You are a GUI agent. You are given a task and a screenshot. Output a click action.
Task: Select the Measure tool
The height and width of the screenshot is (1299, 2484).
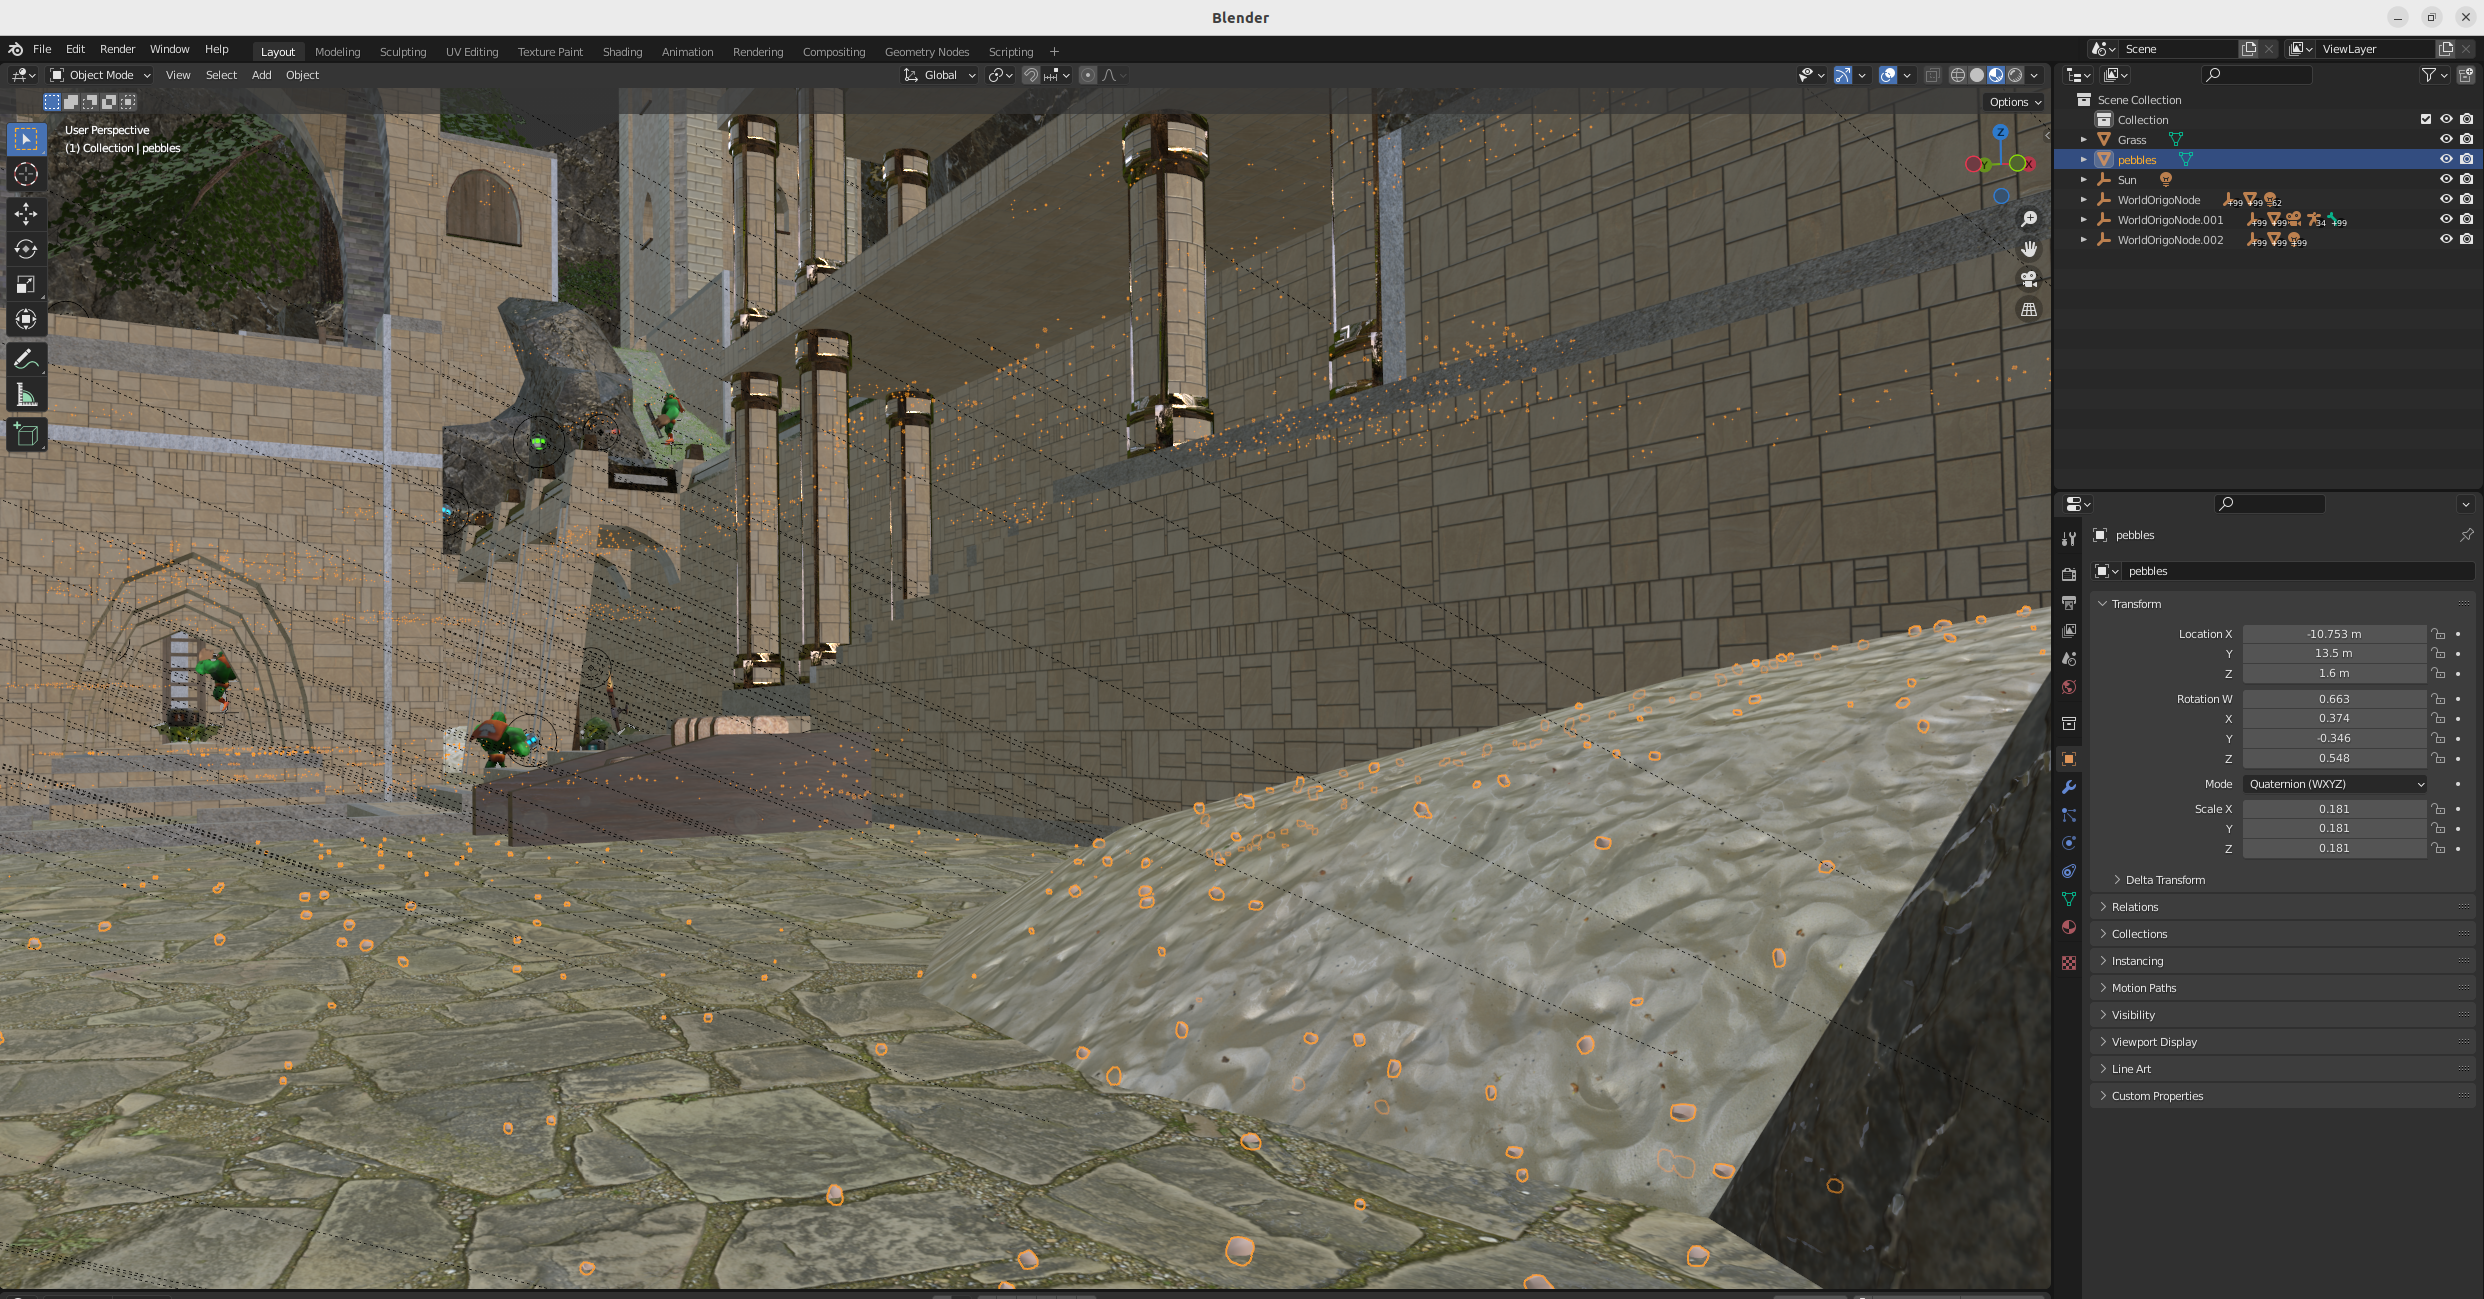pyautogui.click(x=26, y=396)
